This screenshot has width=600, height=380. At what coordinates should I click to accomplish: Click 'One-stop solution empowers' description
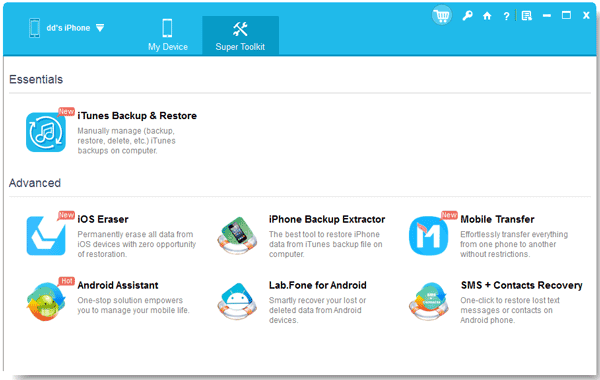click(133, 305)
